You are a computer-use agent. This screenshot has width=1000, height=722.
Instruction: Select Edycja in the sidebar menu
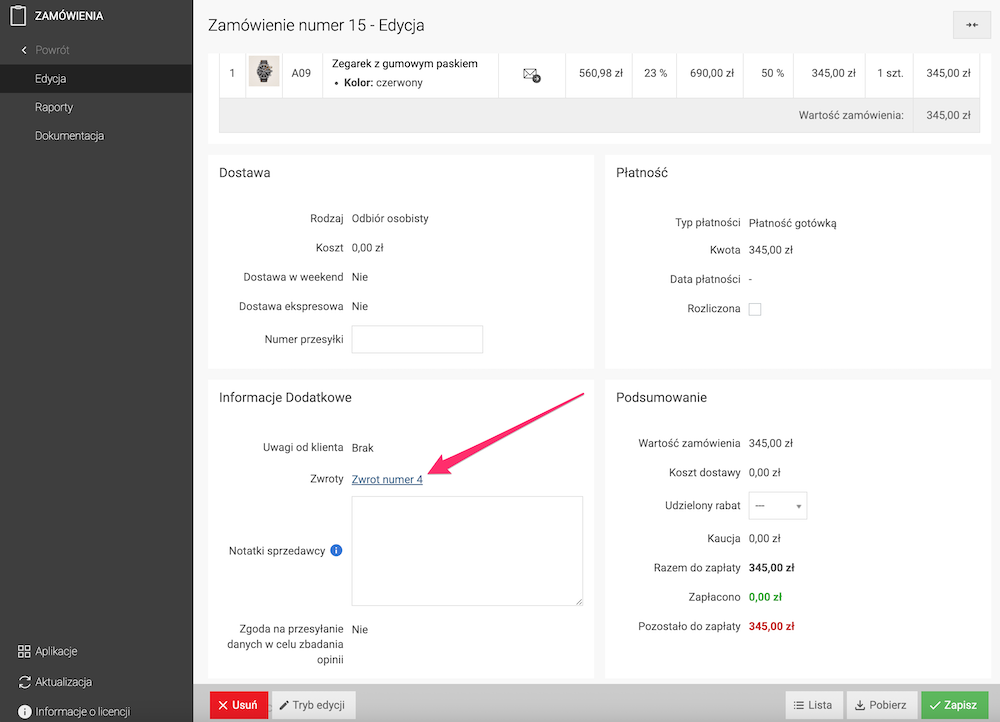click(51, 78)
